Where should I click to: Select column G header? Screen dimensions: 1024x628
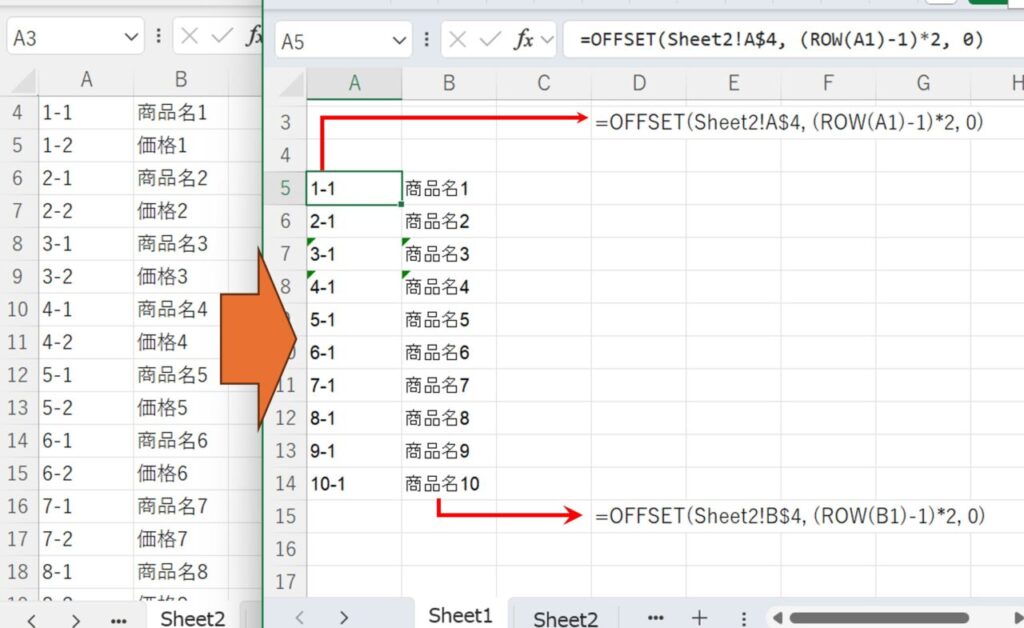tap(923, 84)
